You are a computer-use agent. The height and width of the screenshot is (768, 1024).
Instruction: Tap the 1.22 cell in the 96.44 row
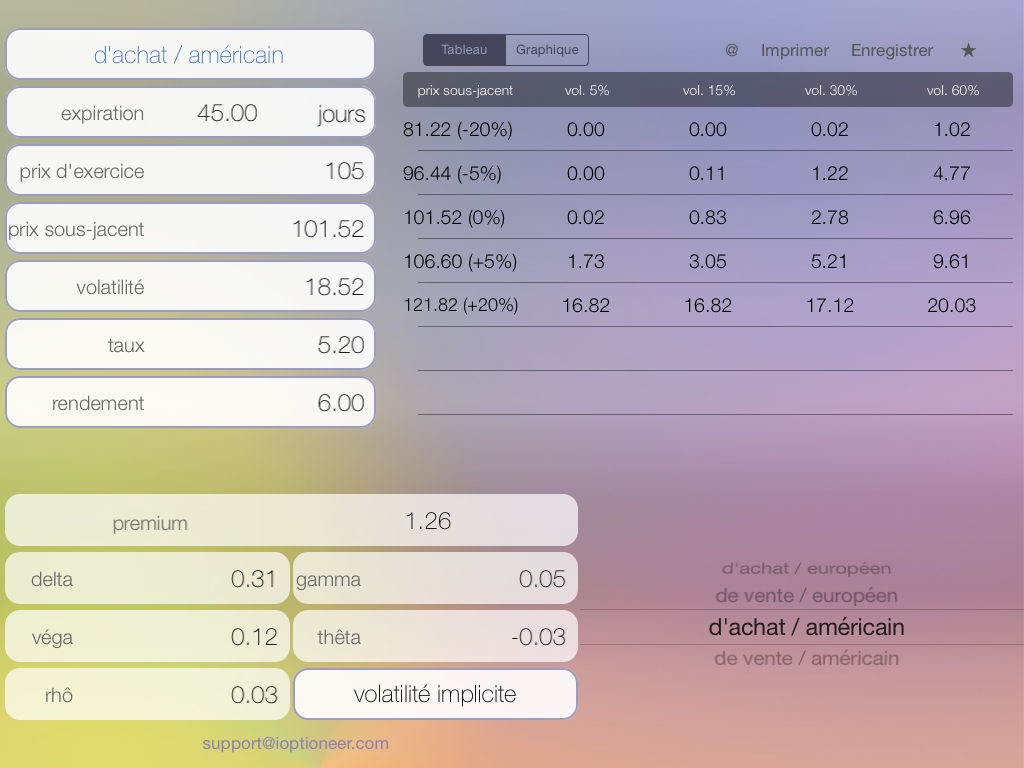click(x=829, y=173)
